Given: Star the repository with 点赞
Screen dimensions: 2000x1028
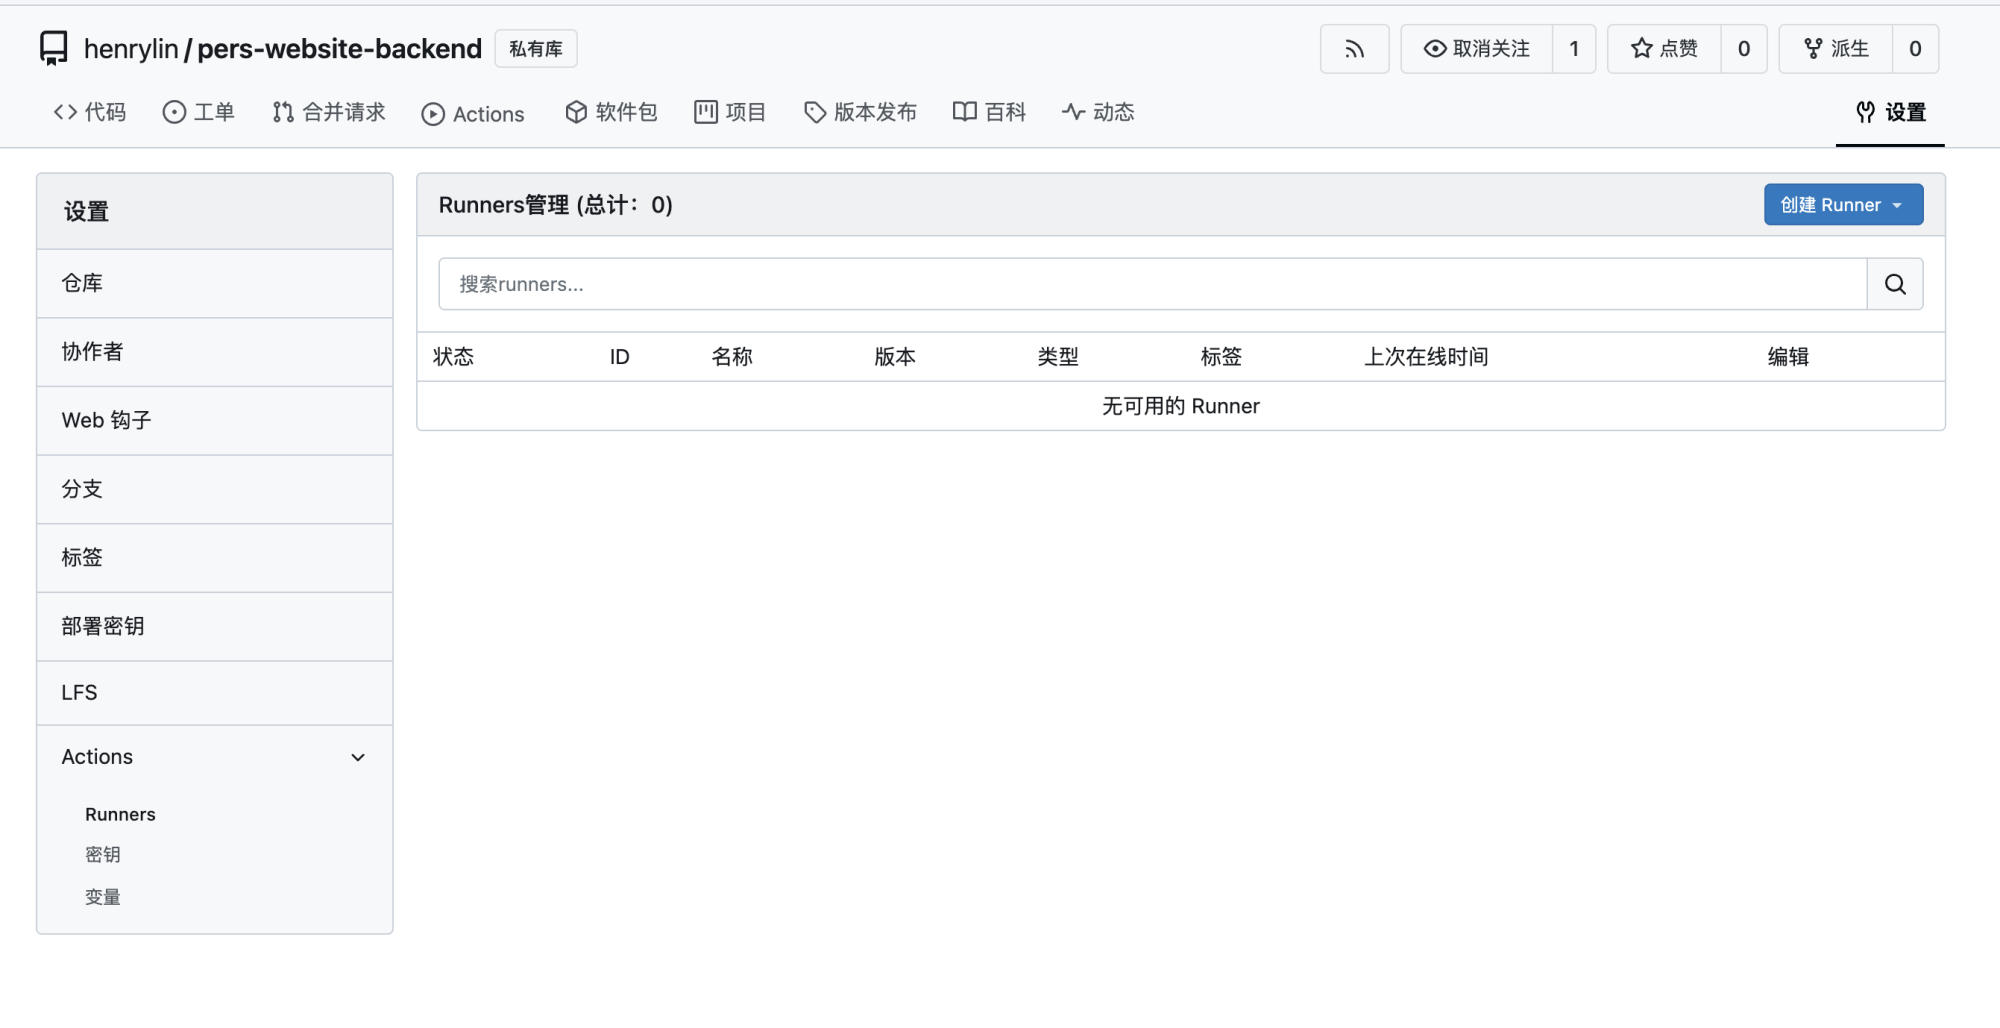Looking at the screenshot, I should pyautogui.click(x=1664, y=49).
